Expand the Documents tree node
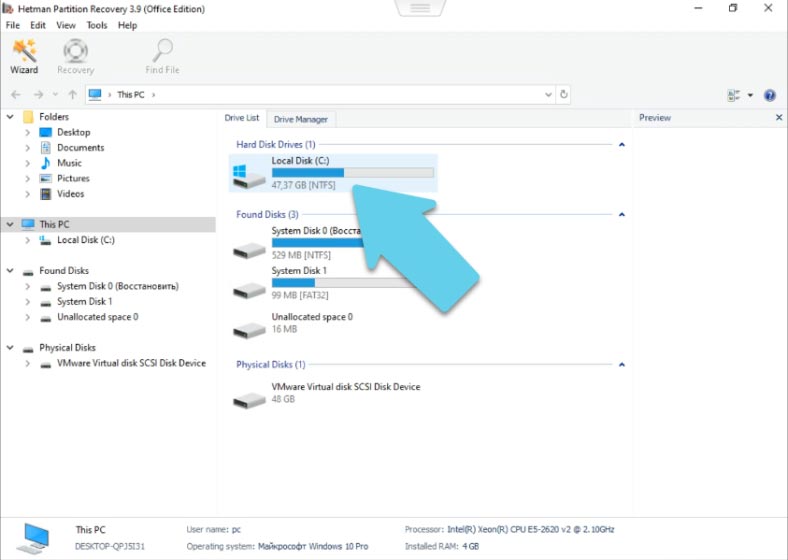Image resolution: width=788 pixels, height=560 pixels. point(28,148)
